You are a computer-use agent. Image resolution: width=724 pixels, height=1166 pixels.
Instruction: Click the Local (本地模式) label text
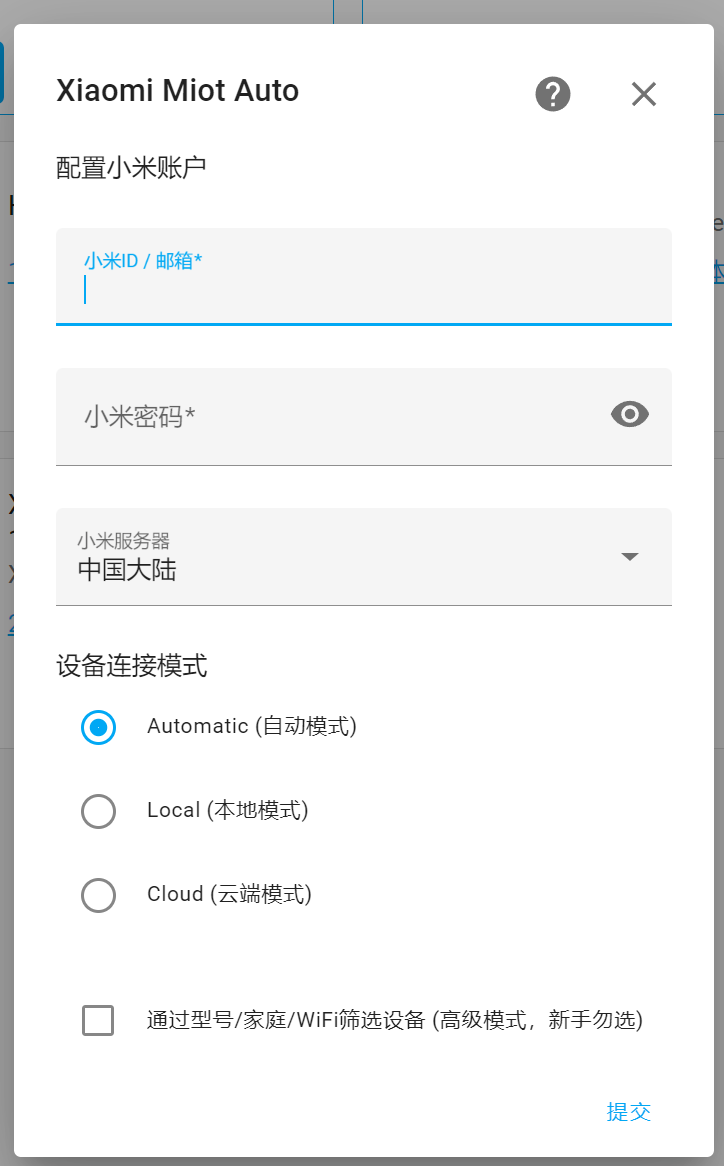[227, 810]
